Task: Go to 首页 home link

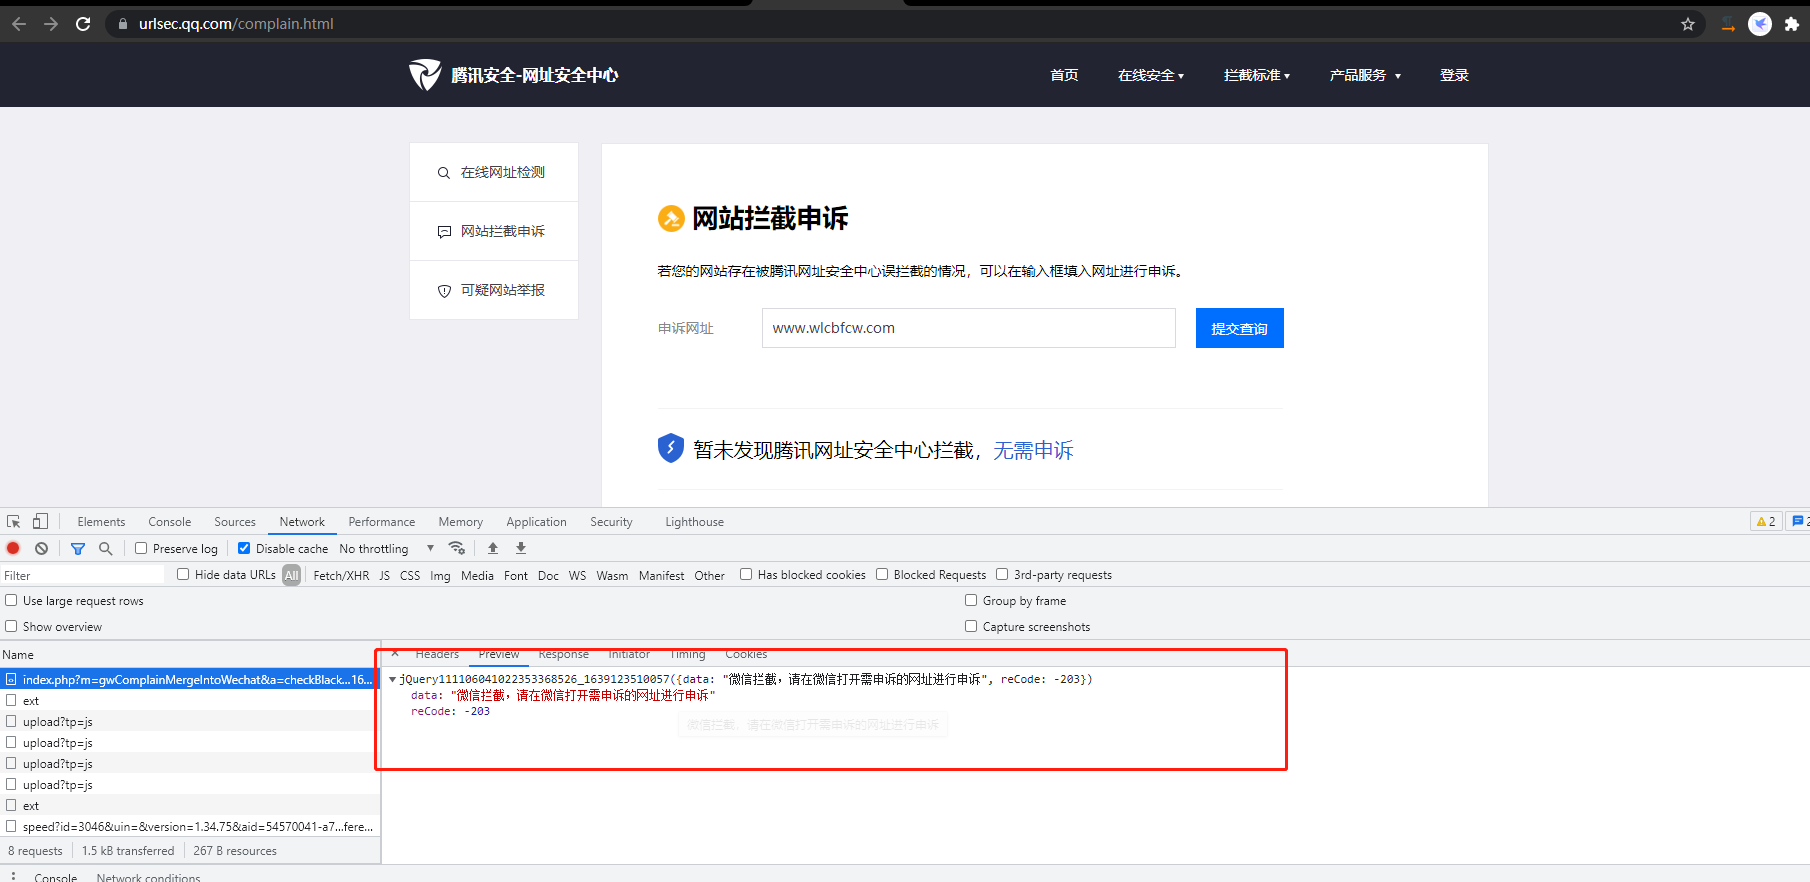Action: [1064, 75]
